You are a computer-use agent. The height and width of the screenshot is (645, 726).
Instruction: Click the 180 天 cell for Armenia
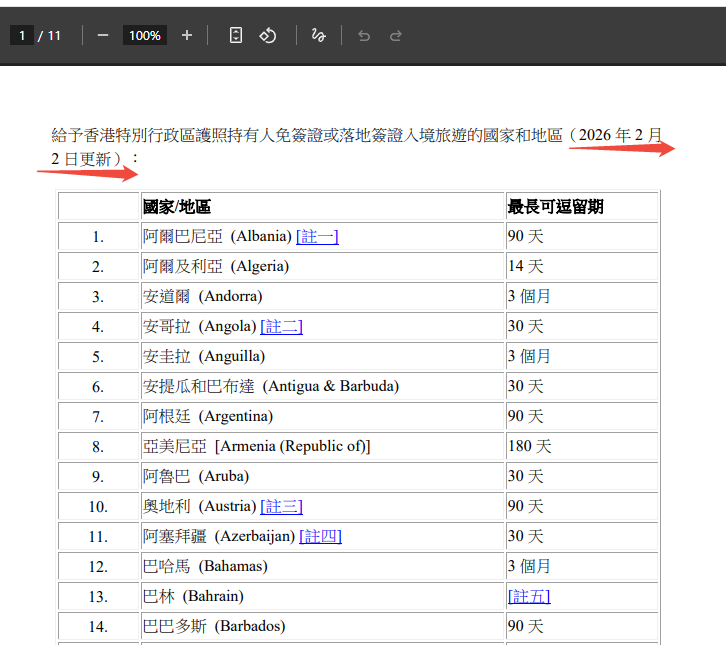click(x=529, y=446)
